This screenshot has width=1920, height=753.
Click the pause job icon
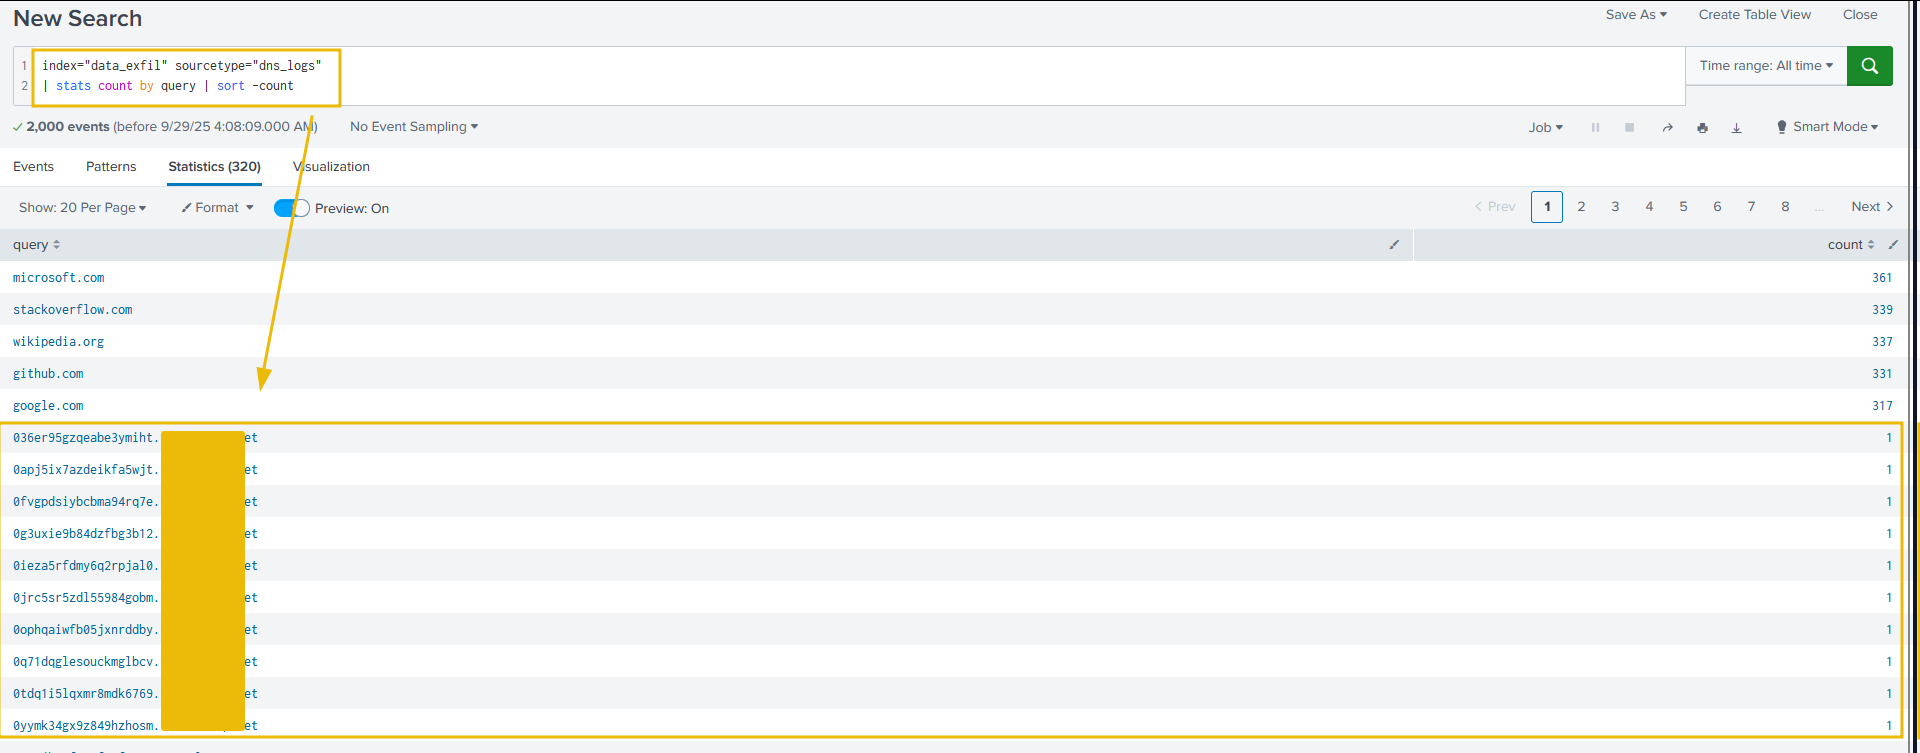(x=1595, y=128)
